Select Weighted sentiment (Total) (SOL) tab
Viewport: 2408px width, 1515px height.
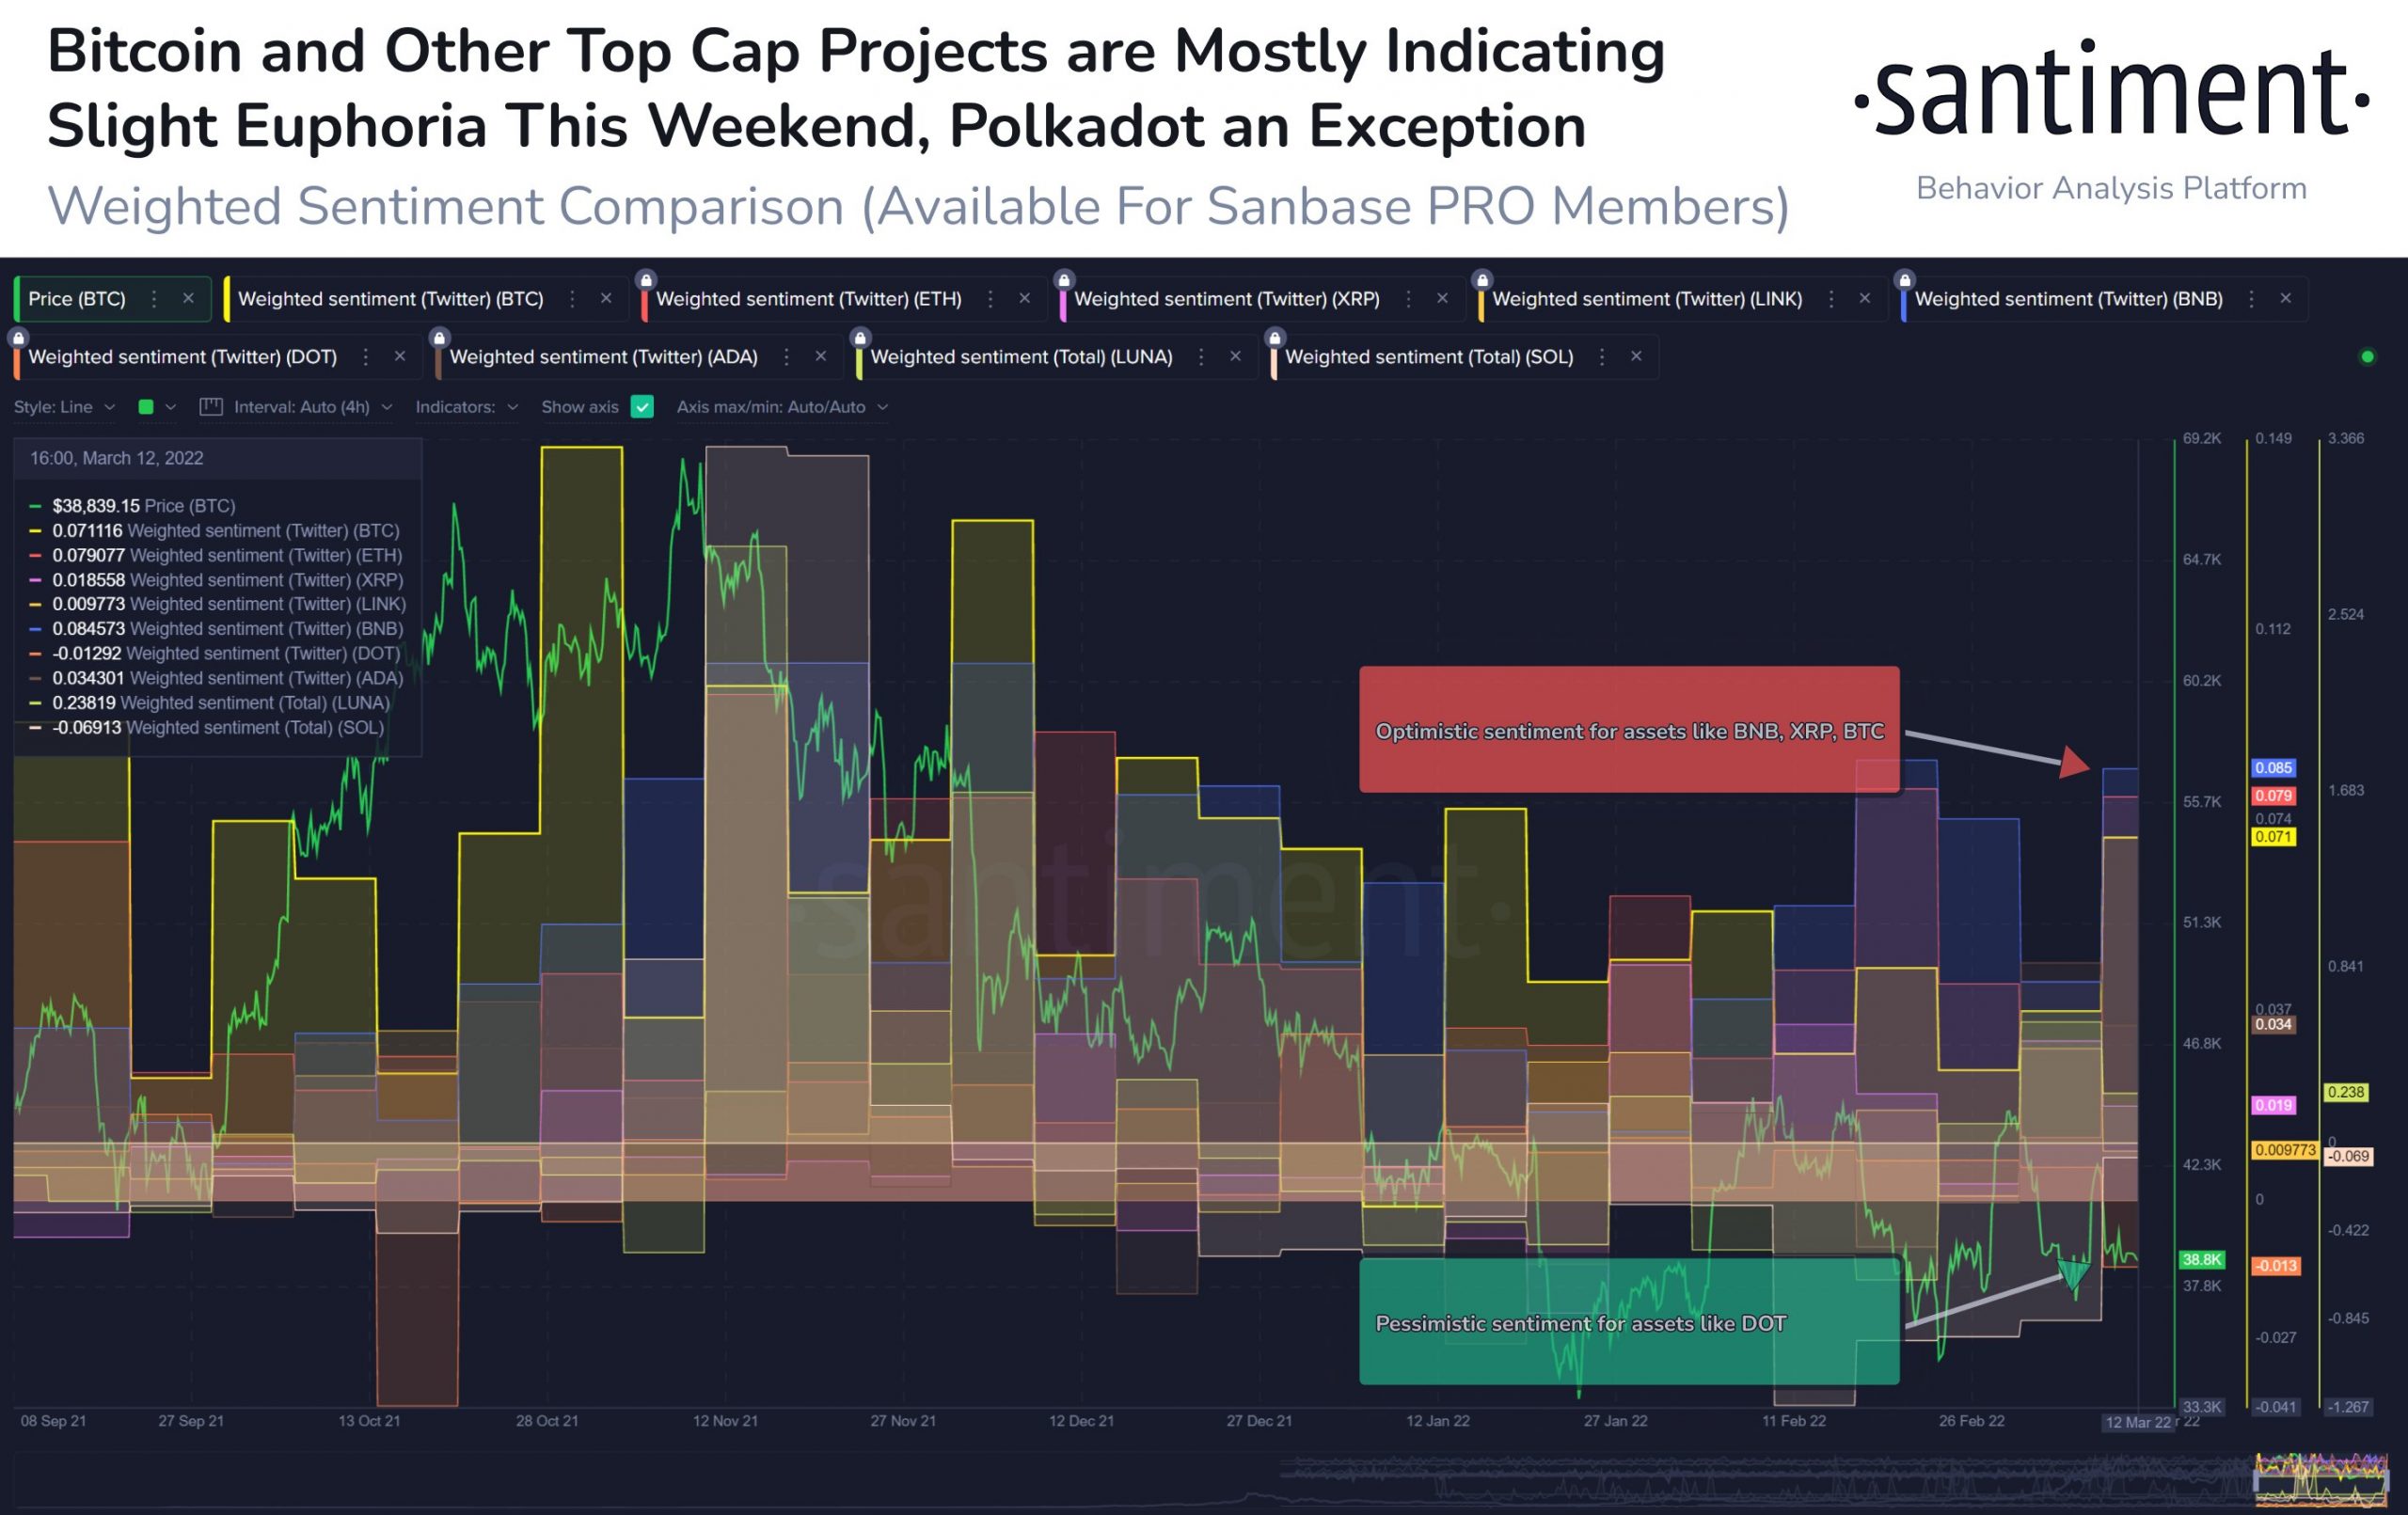coord(1428,357)
